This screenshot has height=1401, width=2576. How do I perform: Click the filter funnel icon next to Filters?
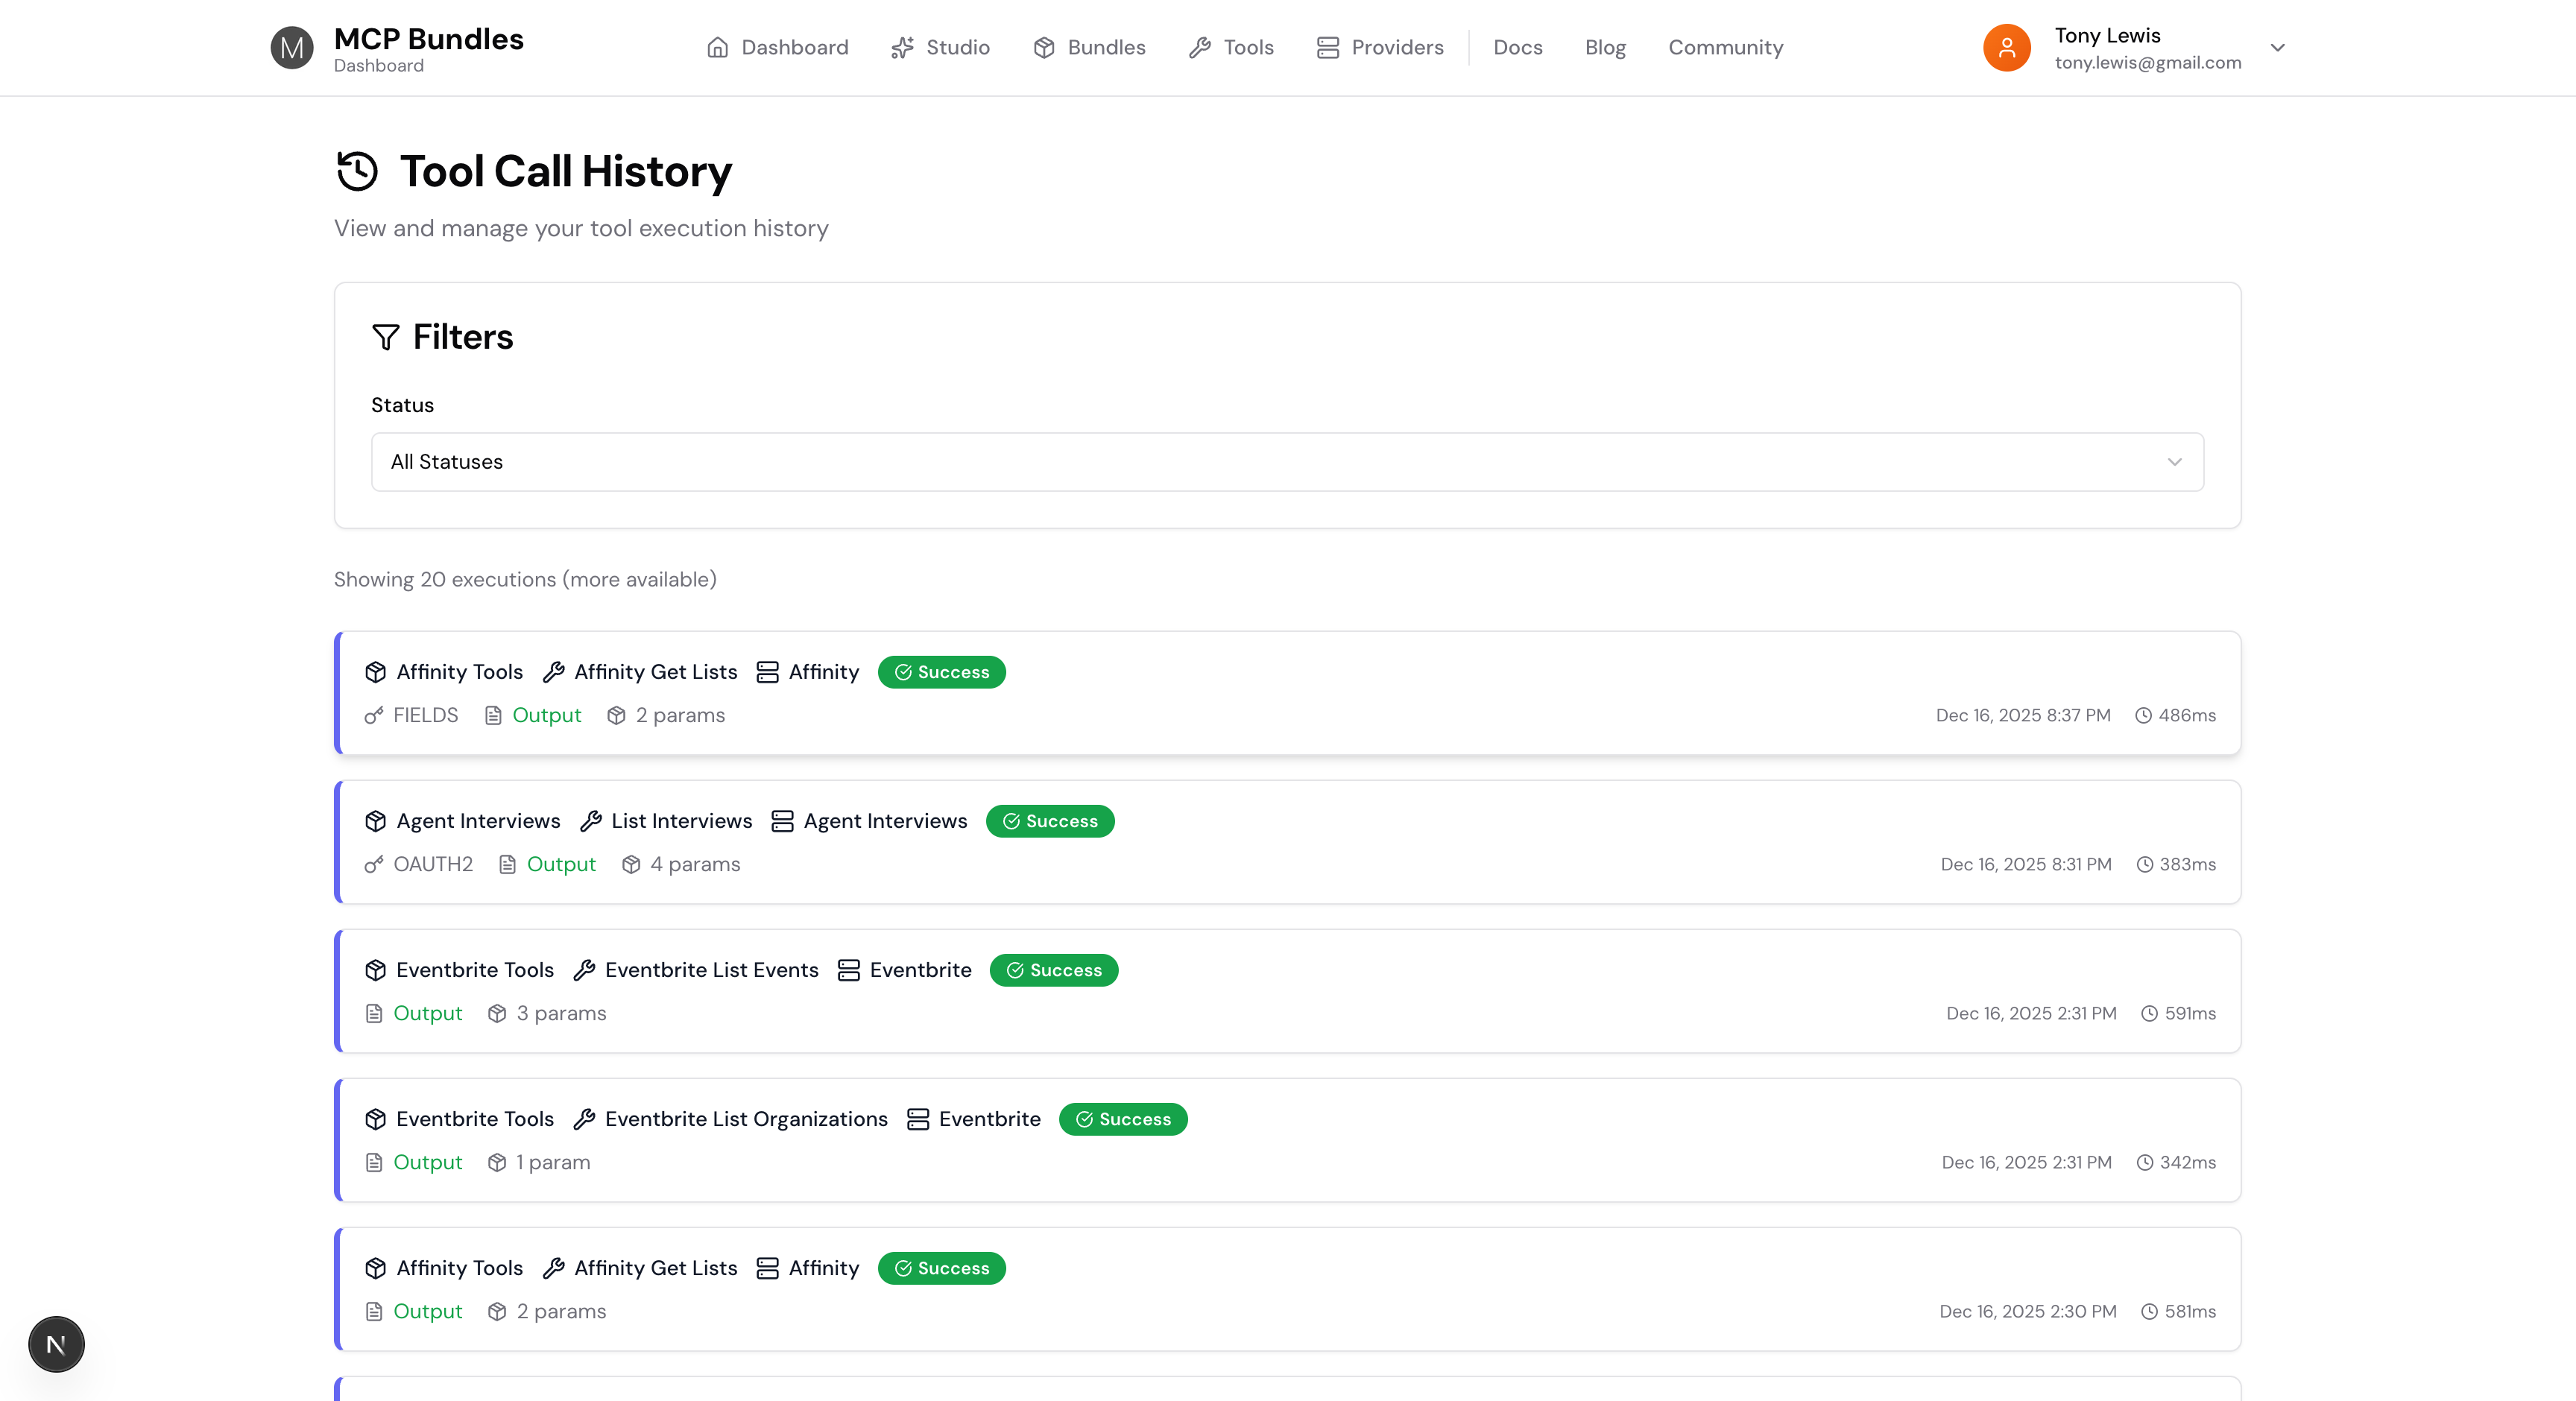(x=386, y=338)
